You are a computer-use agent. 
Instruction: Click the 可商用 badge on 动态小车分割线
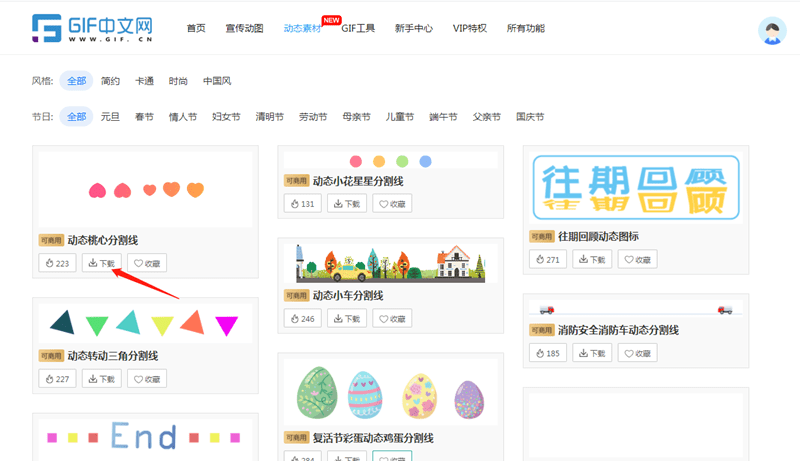click(x=296, y=295)
